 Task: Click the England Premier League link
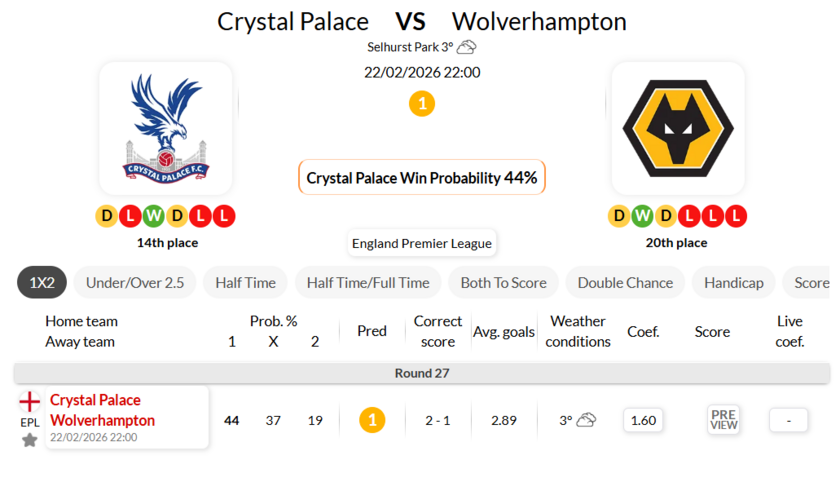coord(422,243)
